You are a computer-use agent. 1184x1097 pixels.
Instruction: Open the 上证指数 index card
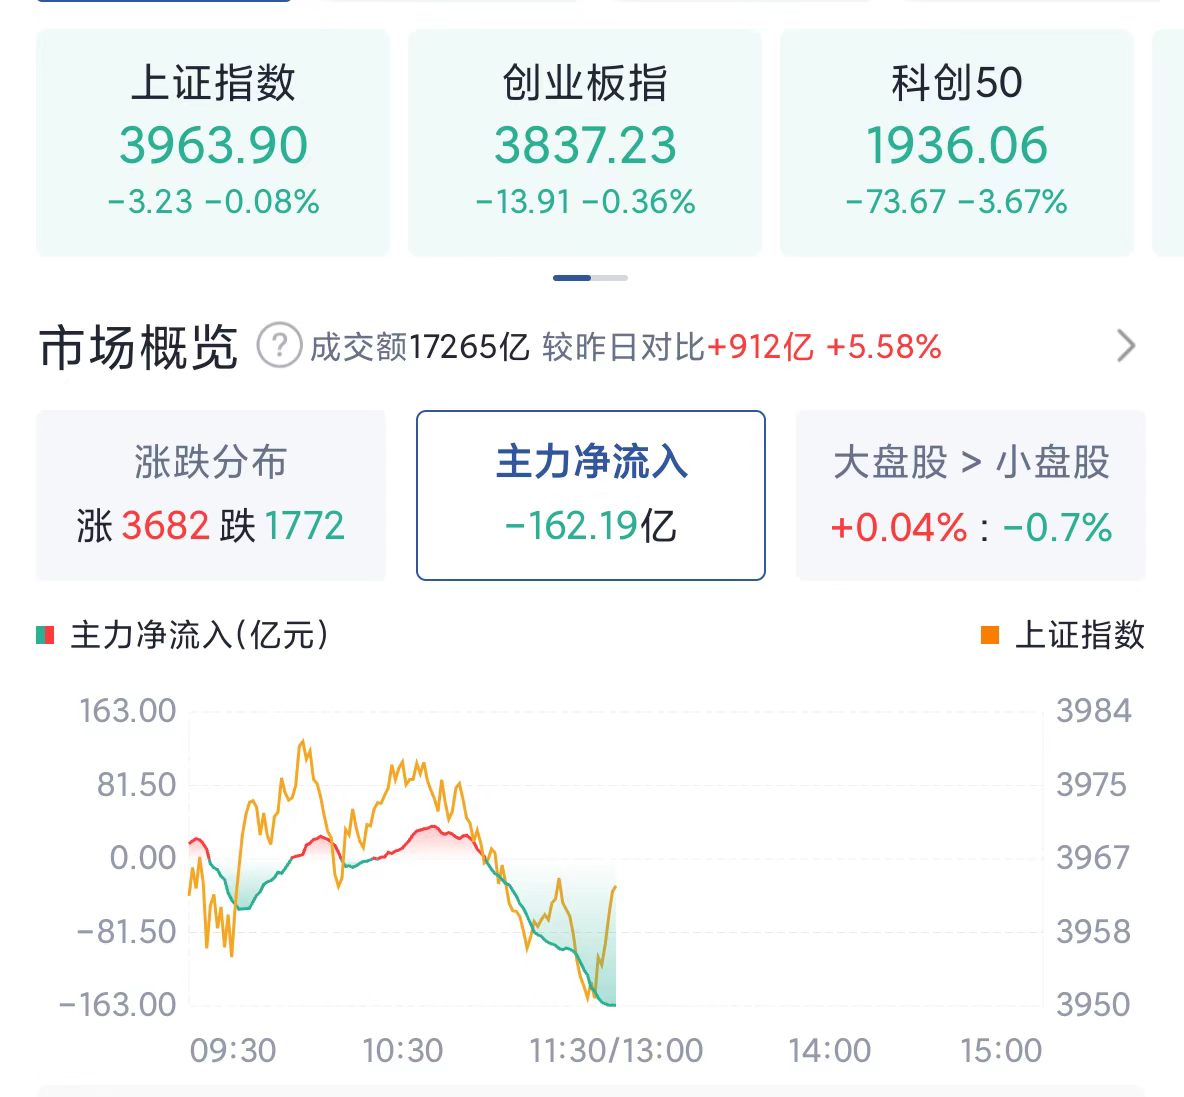213,143
